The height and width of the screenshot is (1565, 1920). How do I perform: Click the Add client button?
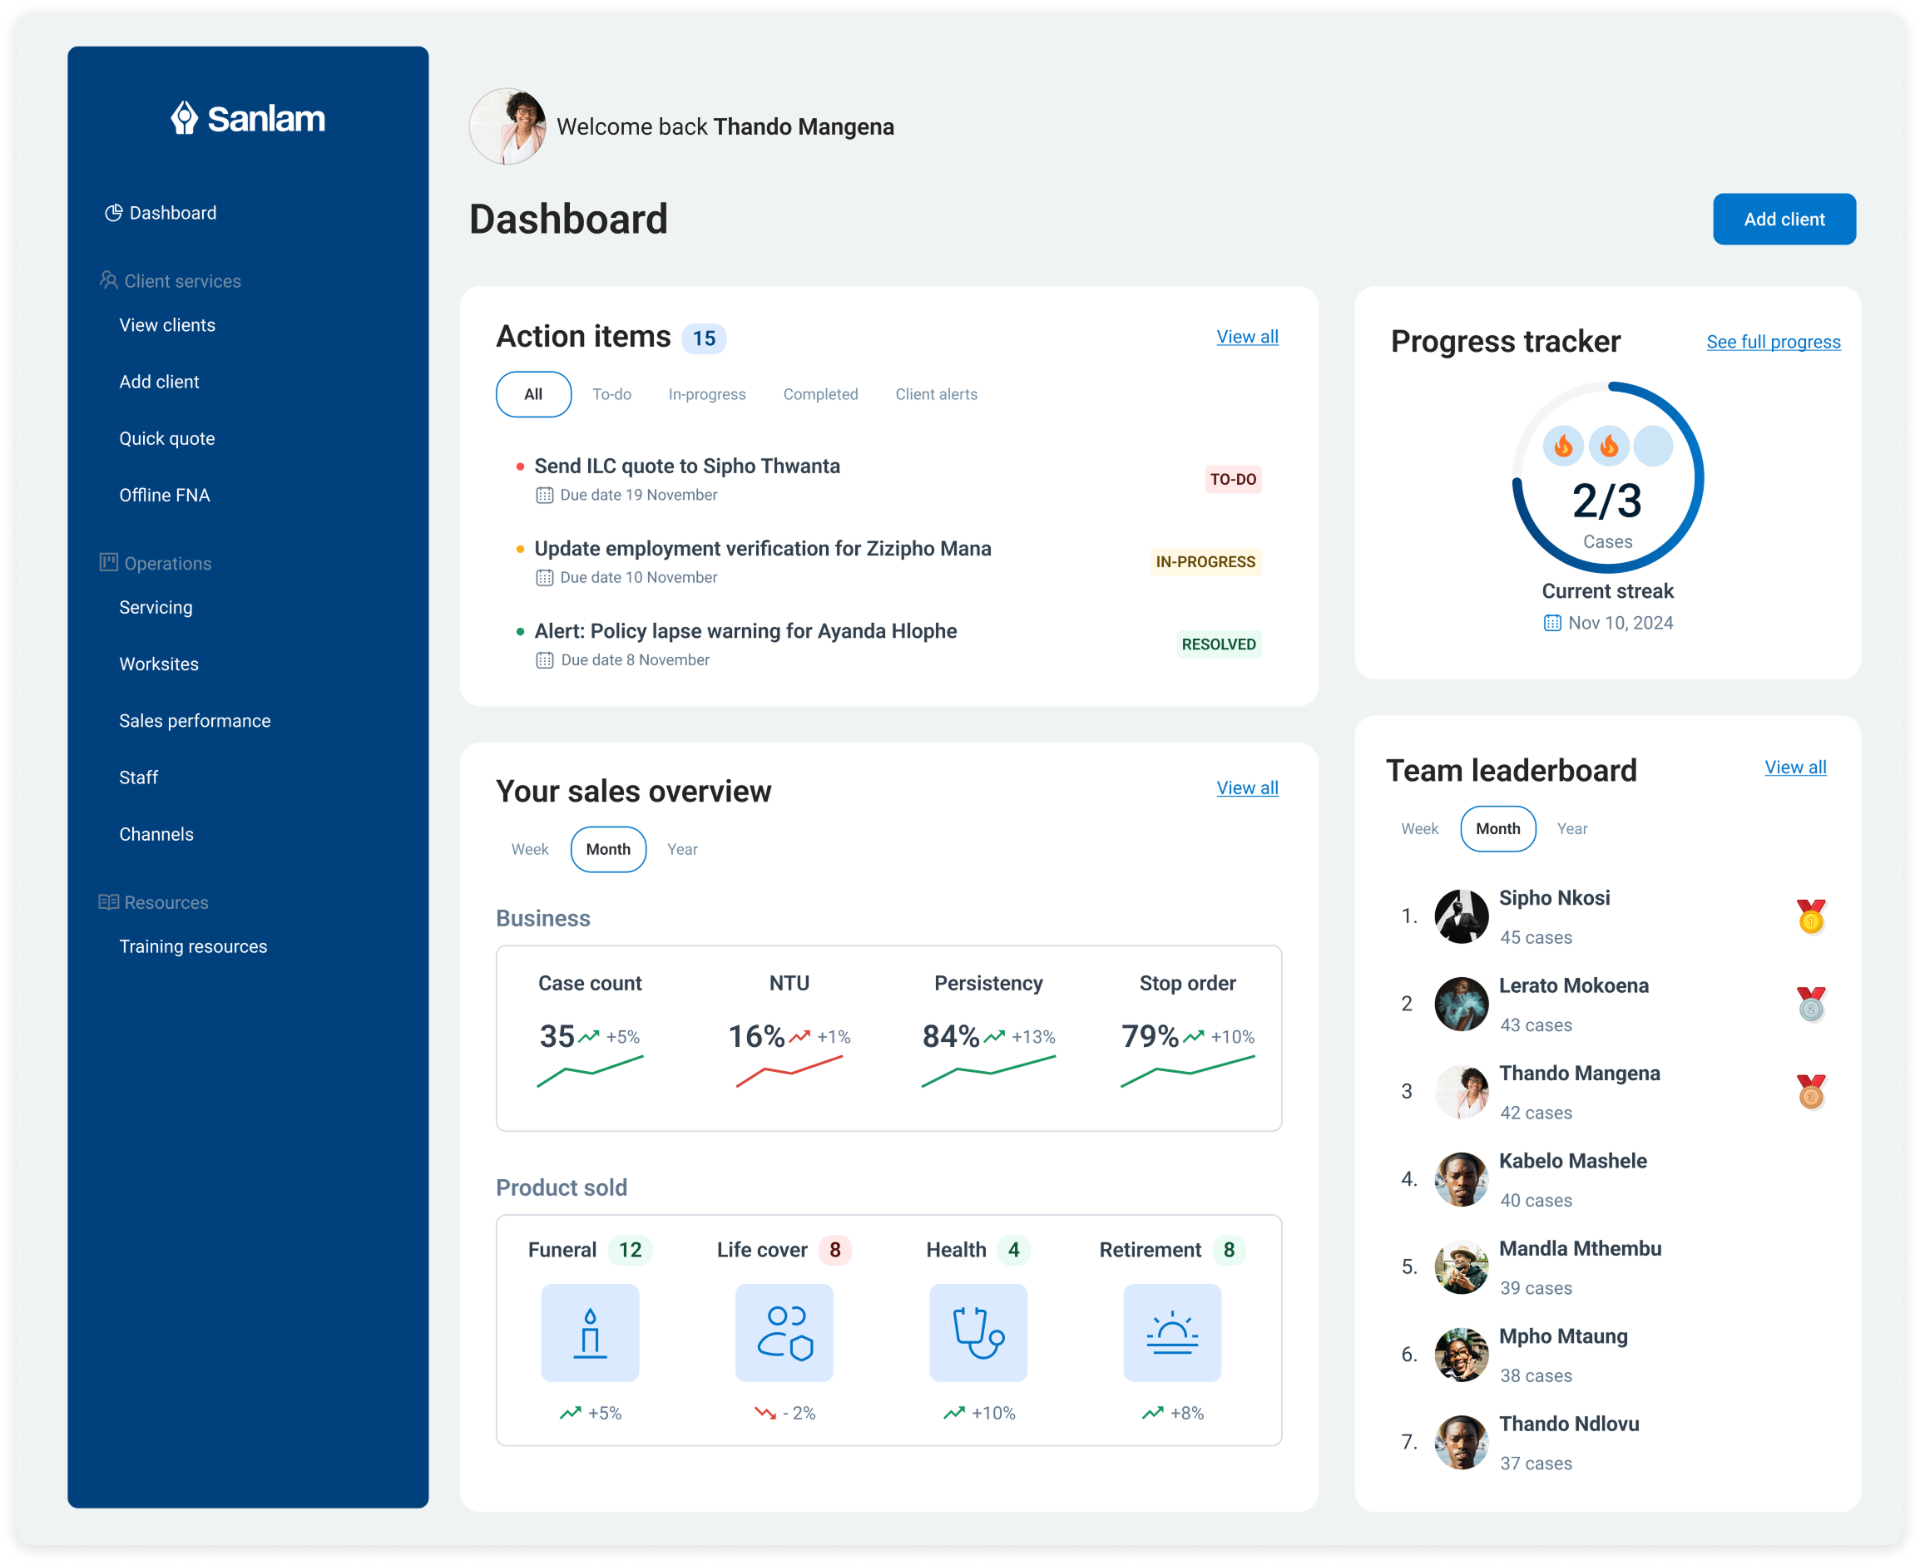[1784, 219]
